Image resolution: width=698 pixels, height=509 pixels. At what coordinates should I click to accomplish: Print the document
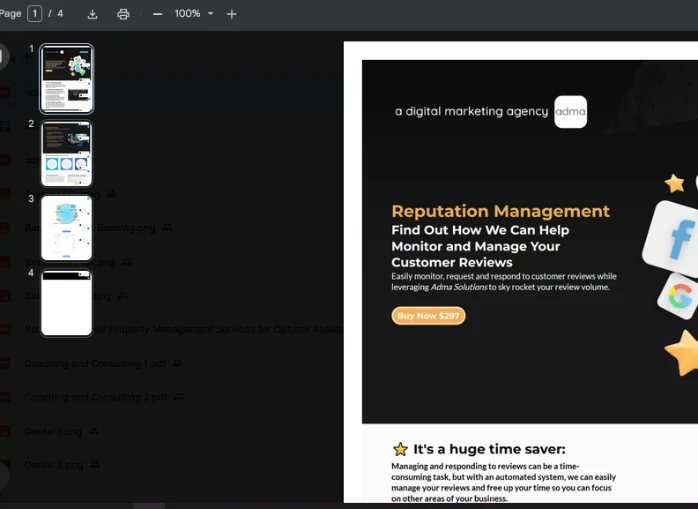[123, 14]
